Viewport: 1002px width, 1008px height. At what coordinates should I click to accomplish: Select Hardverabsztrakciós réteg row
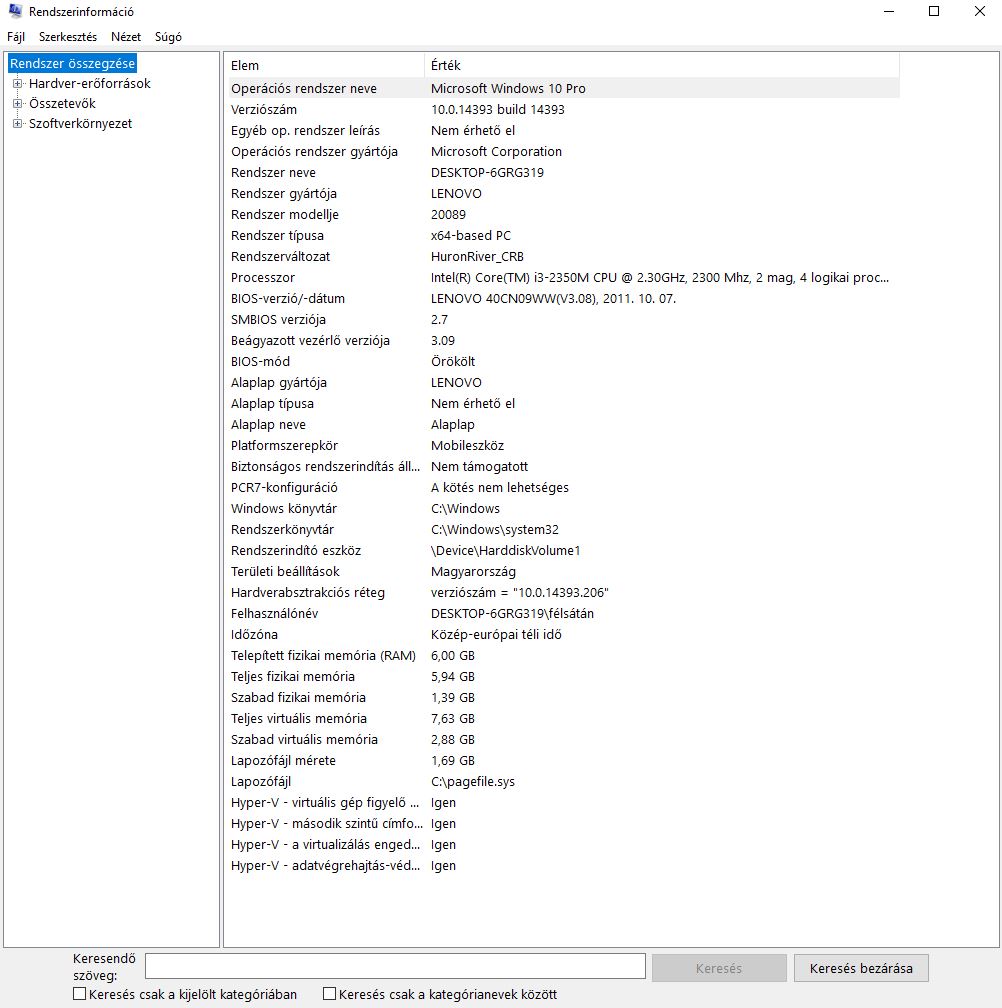click(564, 592)
